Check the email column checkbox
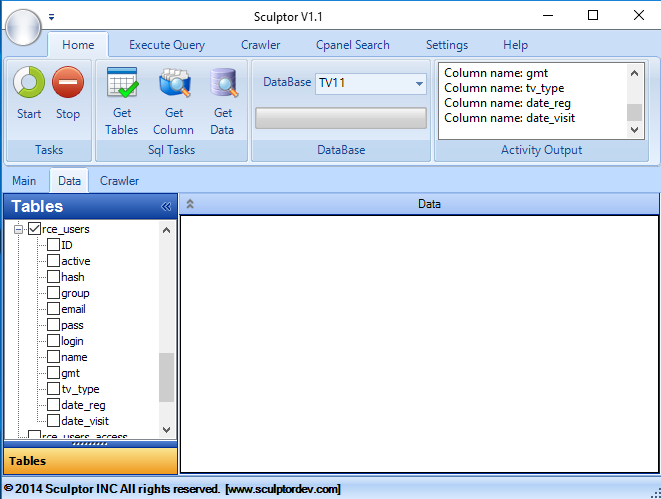Image resolution: width=661 pixels, height=499 pixels. point(53,309)
